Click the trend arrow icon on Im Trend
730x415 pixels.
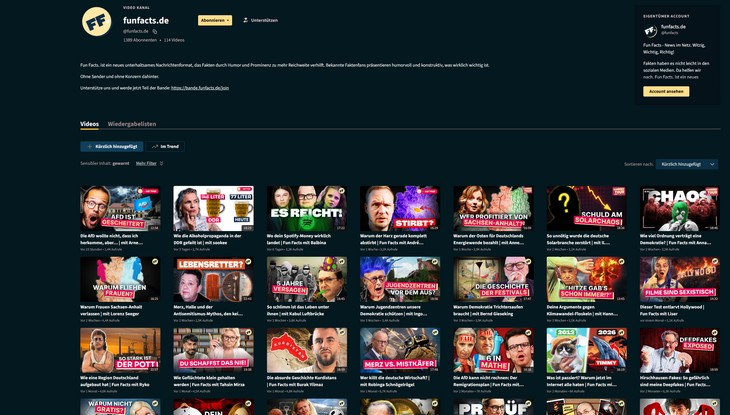[155, 147]
